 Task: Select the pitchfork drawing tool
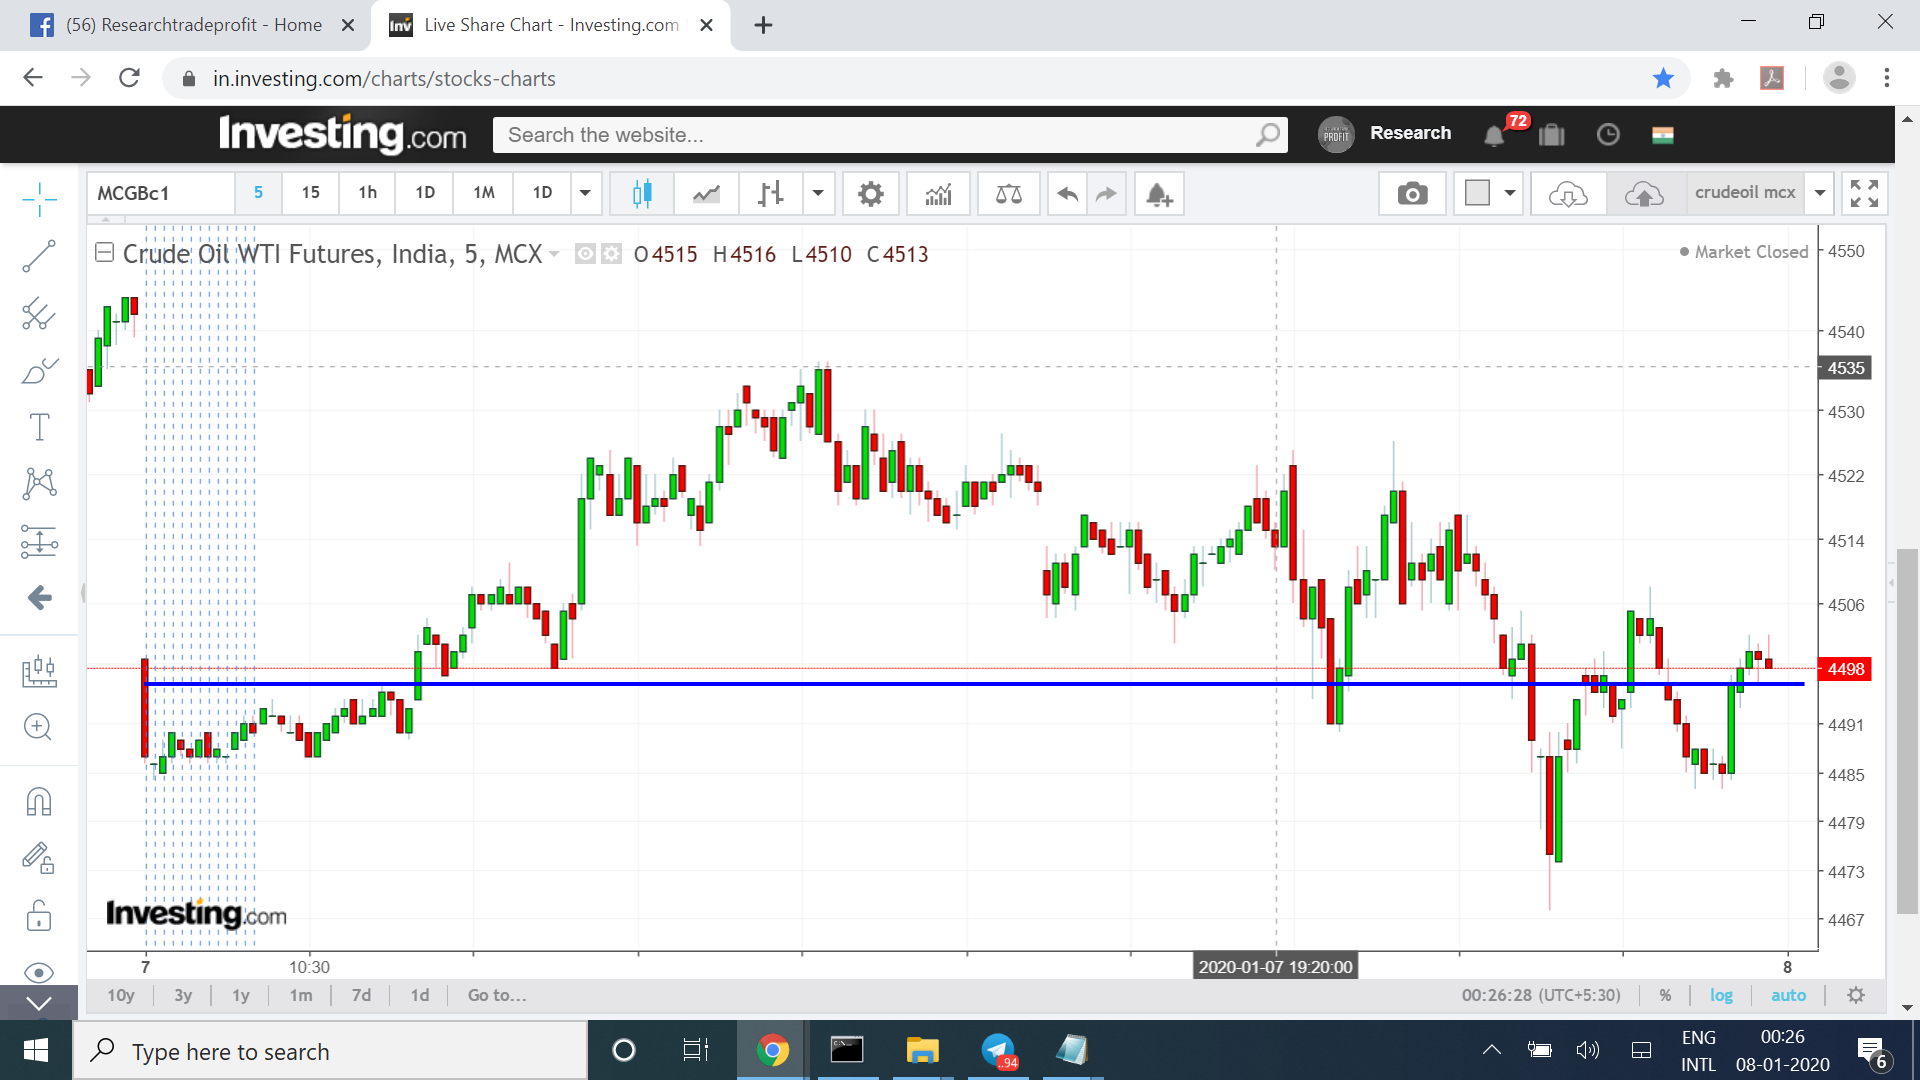coord(39,314)
